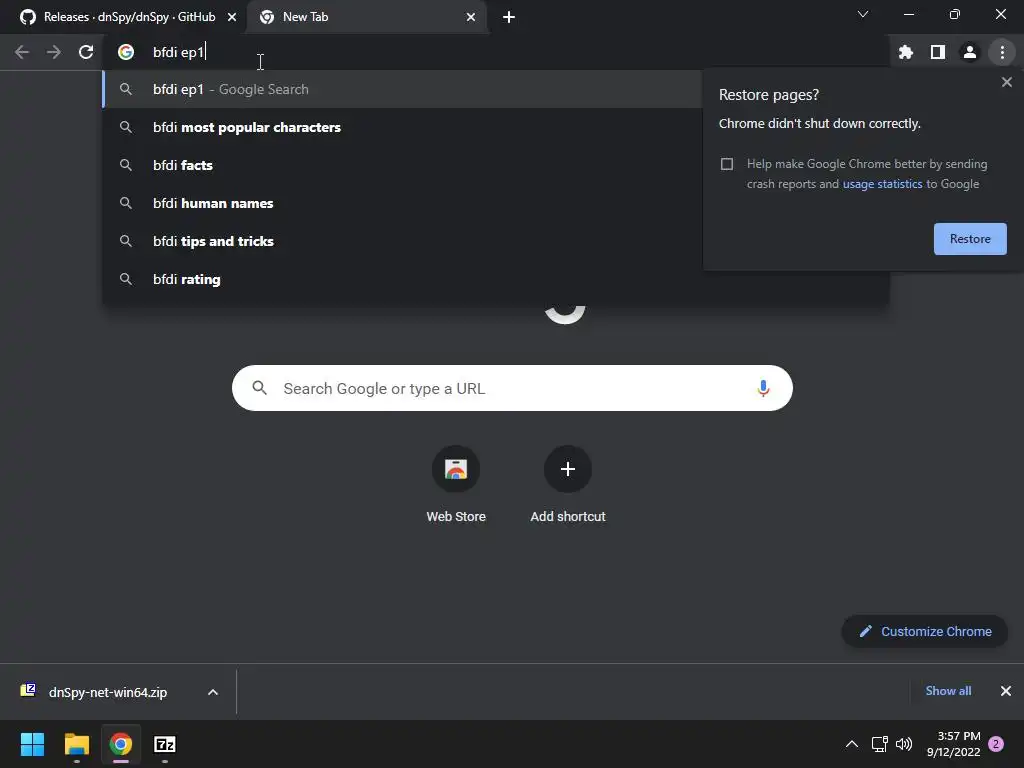1024x768 pixels.
Task: Pick the 'bfdi most popular characters' suggestion
Action: coord(402,127)
